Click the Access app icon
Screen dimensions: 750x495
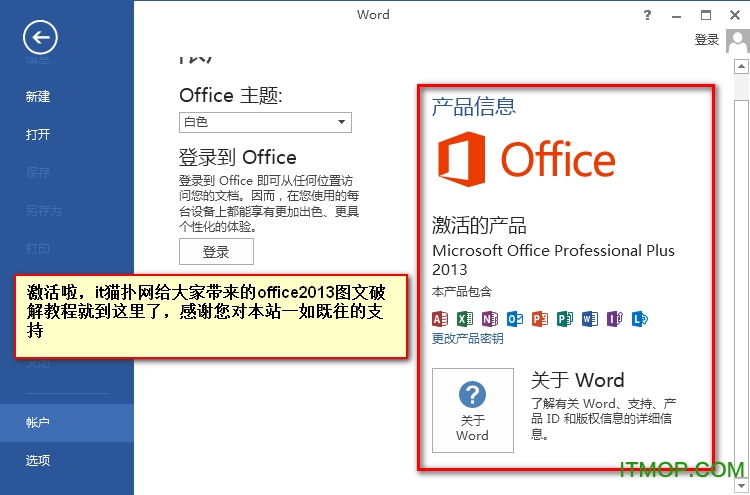click(x=440, y=319)
